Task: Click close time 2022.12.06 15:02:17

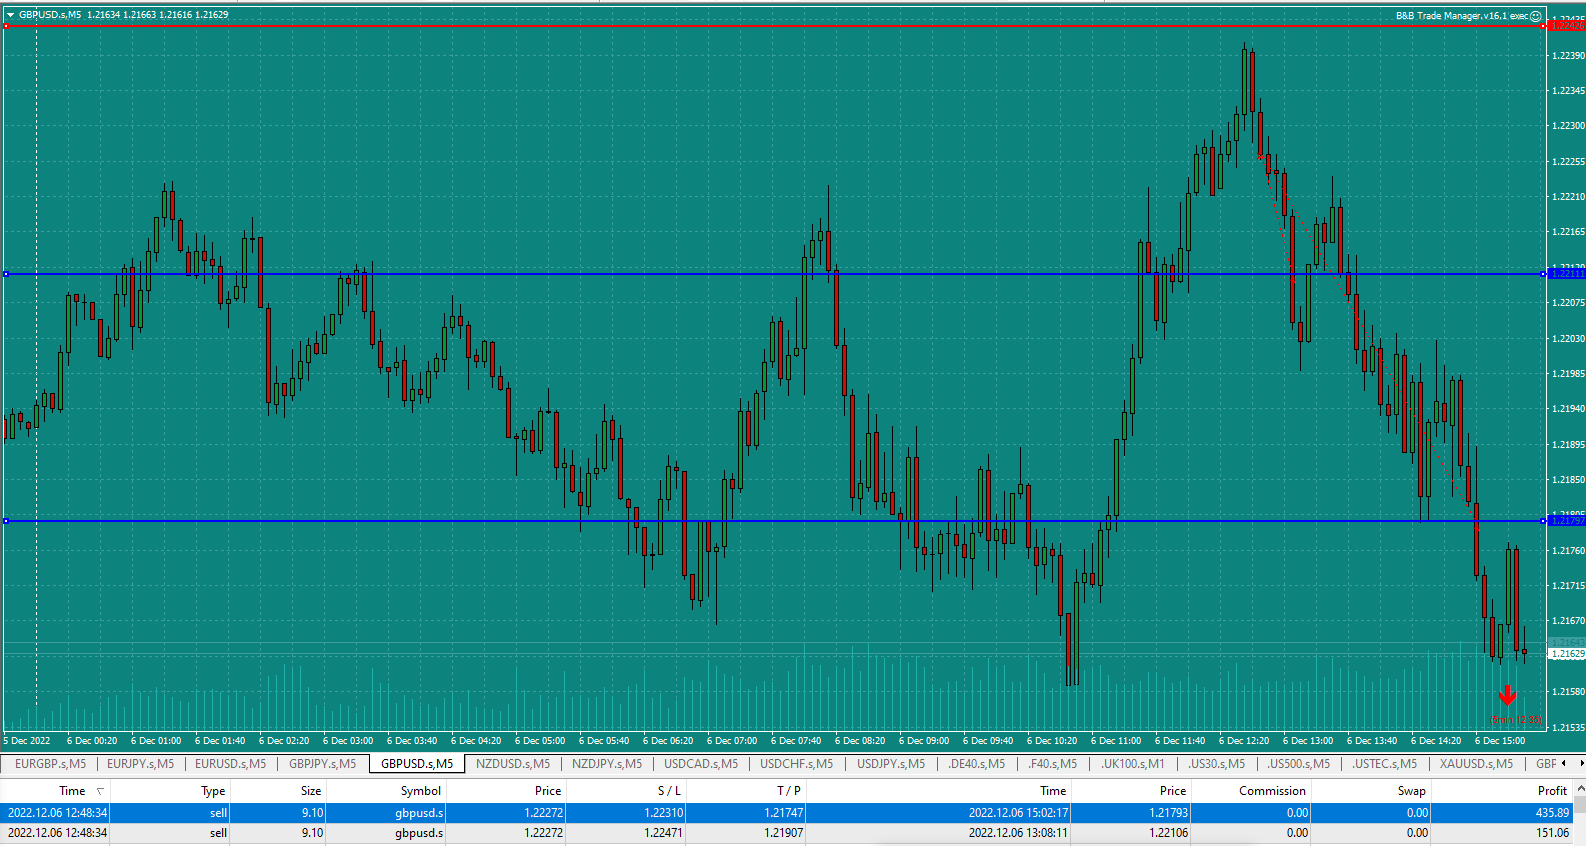Action: [x=1018, y=813]
